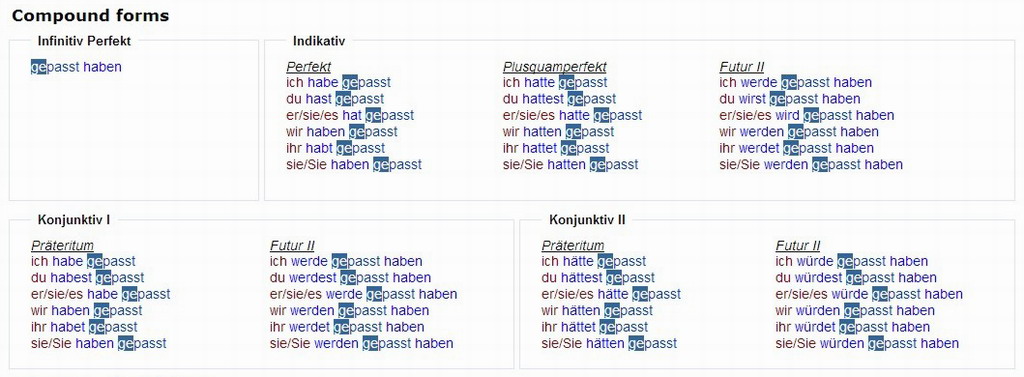Select 'ich hätte gepasst' in Konjunktiv II

tap(594, 262)
